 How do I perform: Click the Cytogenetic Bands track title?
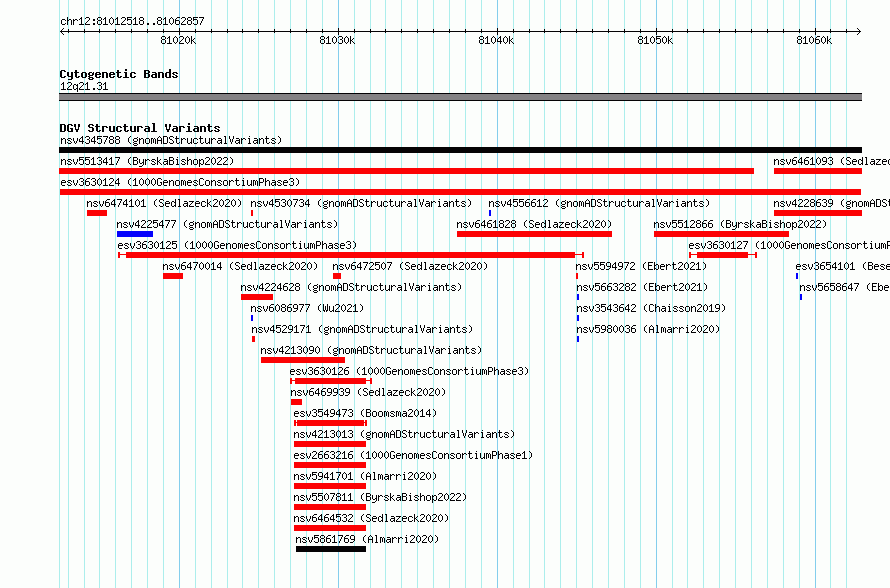click(x=119, y=74)
